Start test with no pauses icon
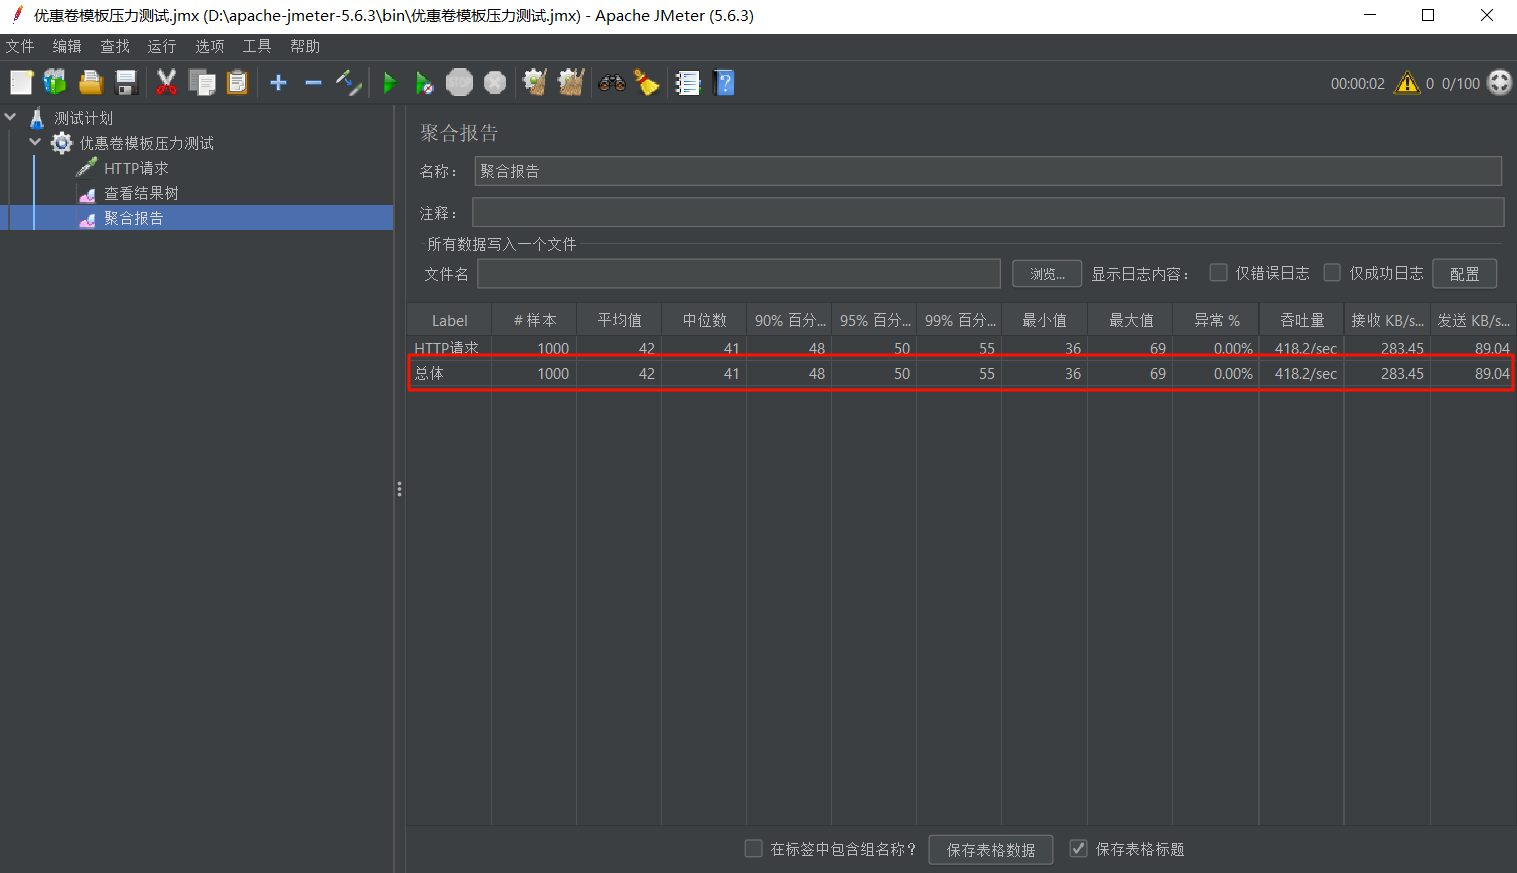Viewport: 1517px width, 873px height. (x=424, y=83)
